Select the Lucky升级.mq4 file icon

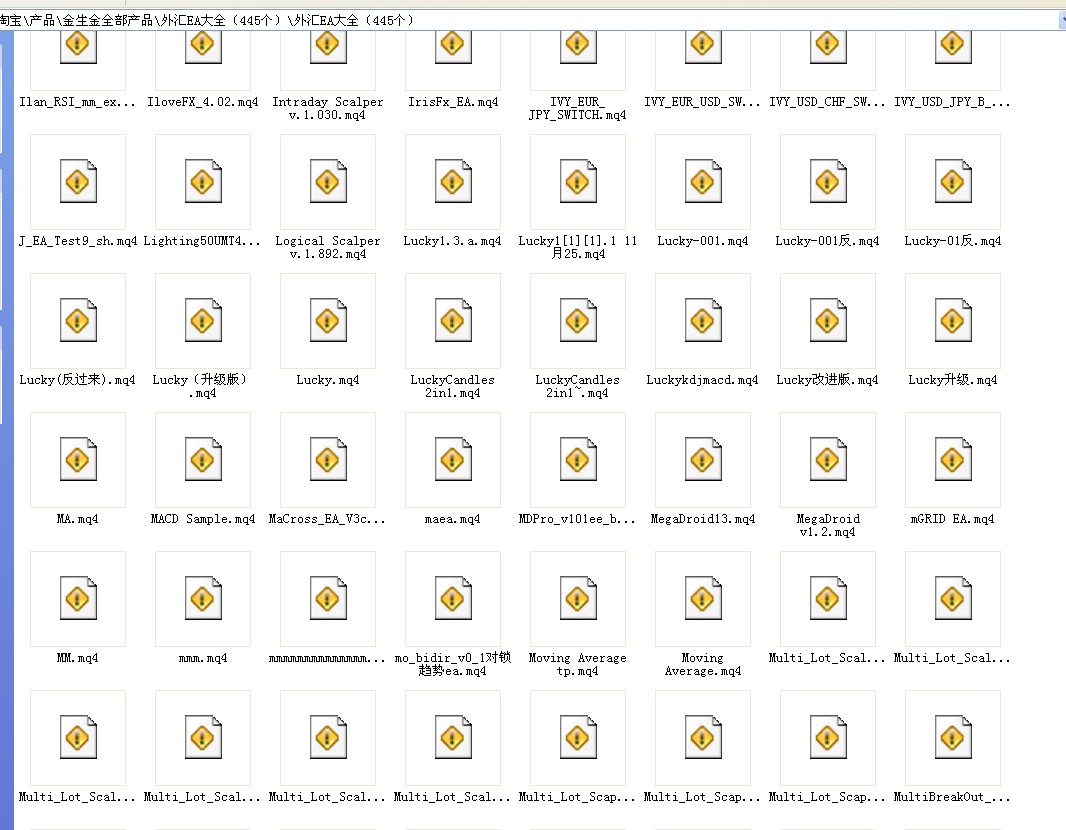pyautogui.click(x=953, y=320)
